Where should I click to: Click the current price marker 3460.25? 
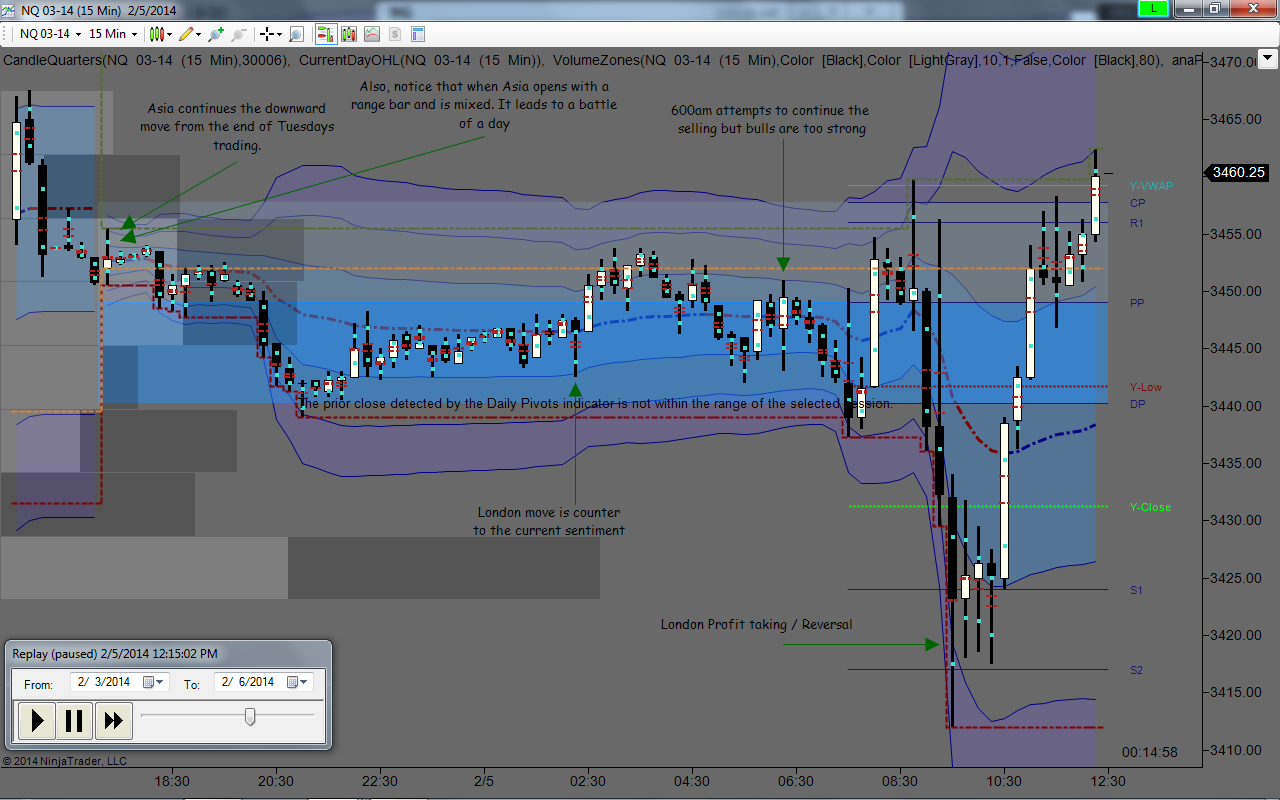pyautogui.click(x=1240, y=173)
